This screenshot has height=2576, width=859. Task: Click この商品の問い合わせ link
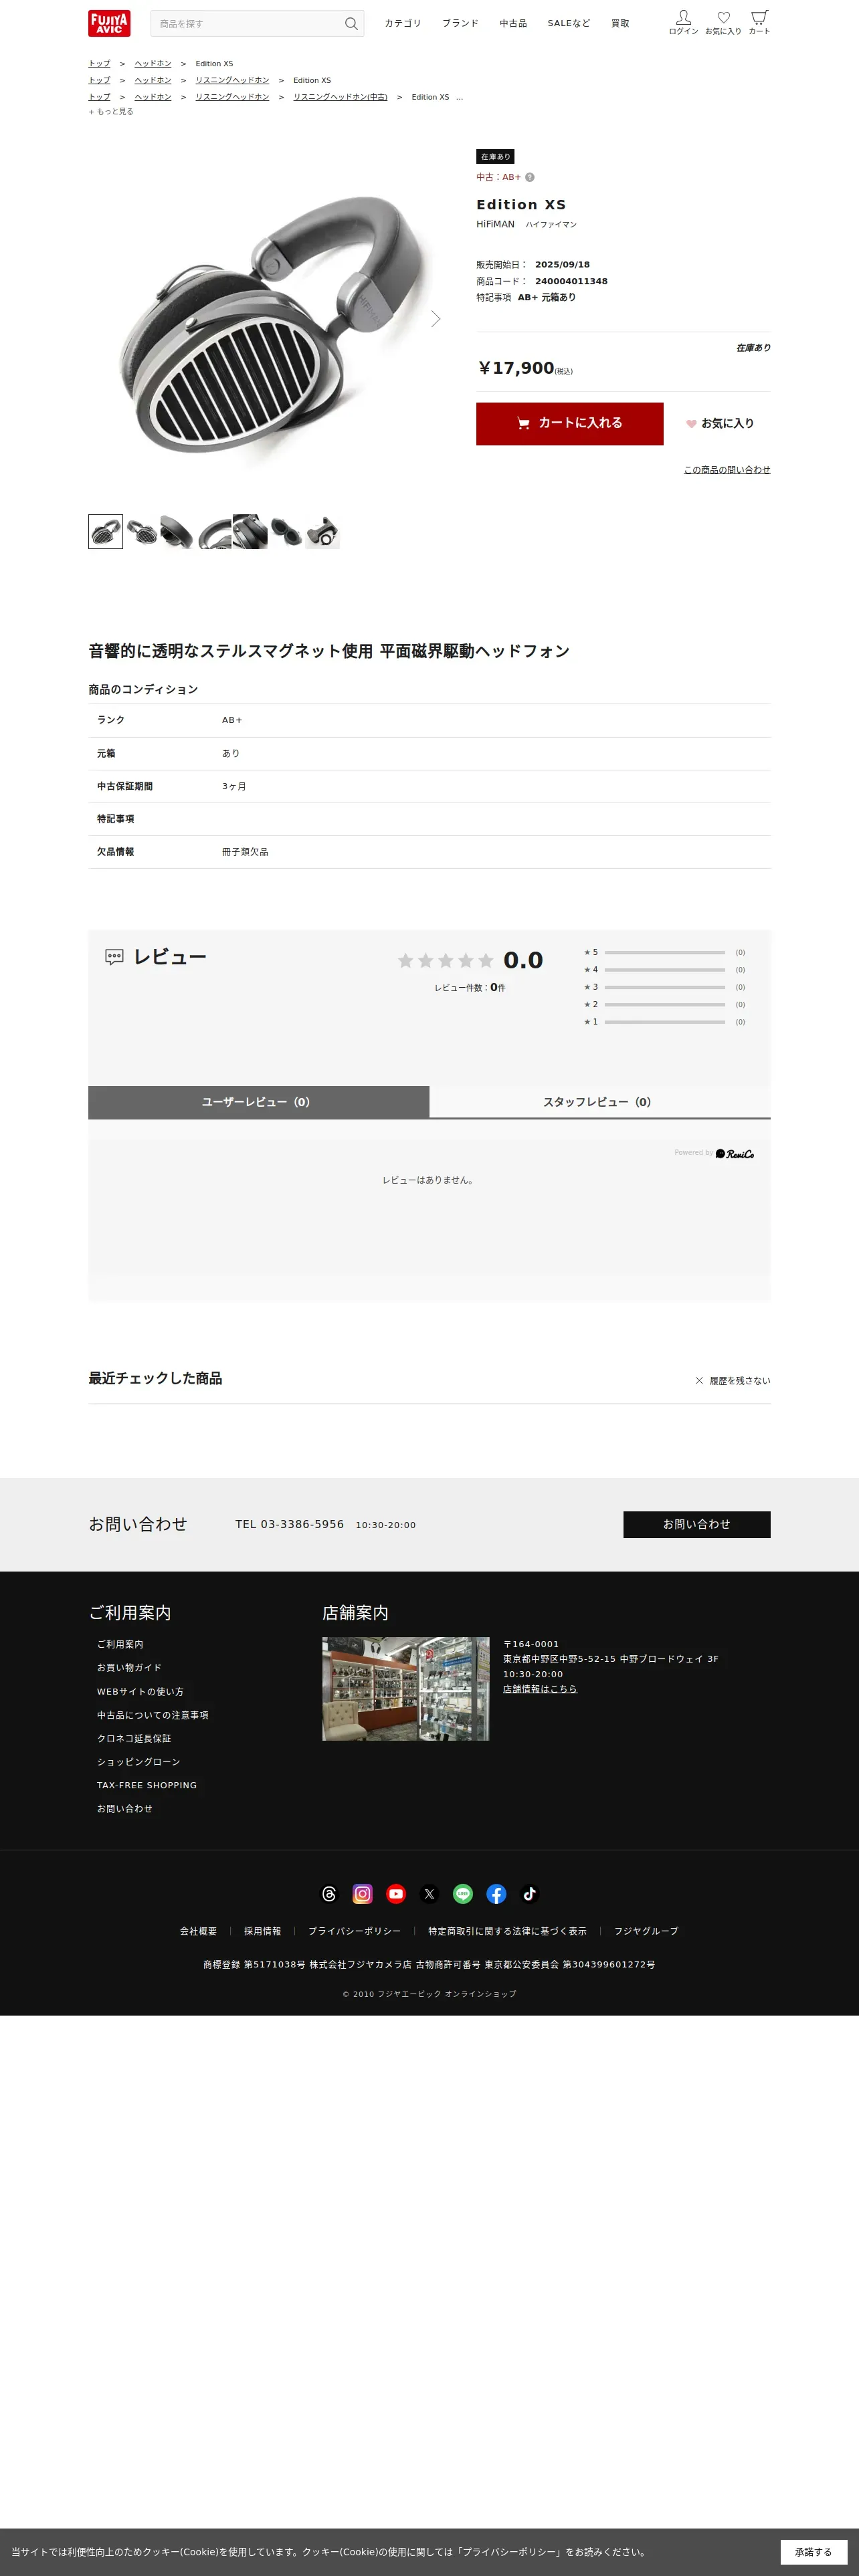pos(727,470)
